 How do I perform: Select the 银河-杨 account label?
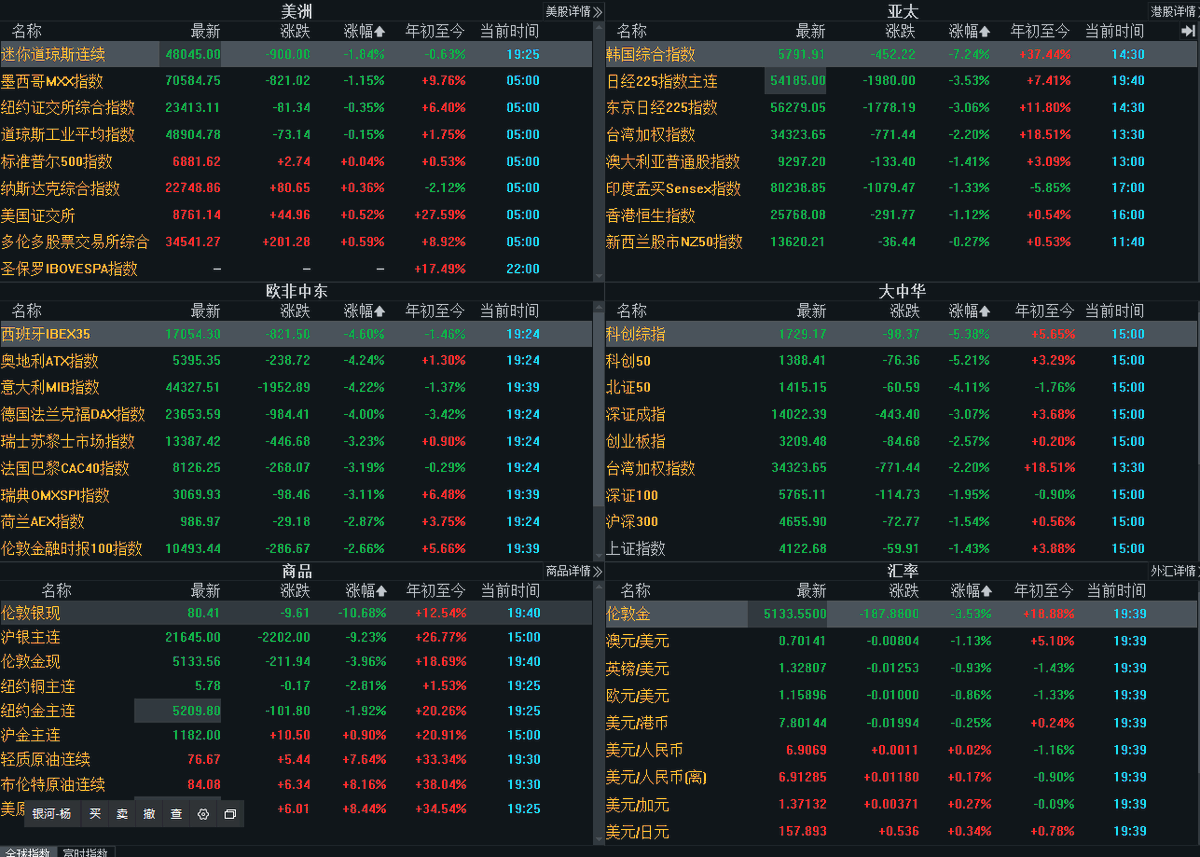51,814
